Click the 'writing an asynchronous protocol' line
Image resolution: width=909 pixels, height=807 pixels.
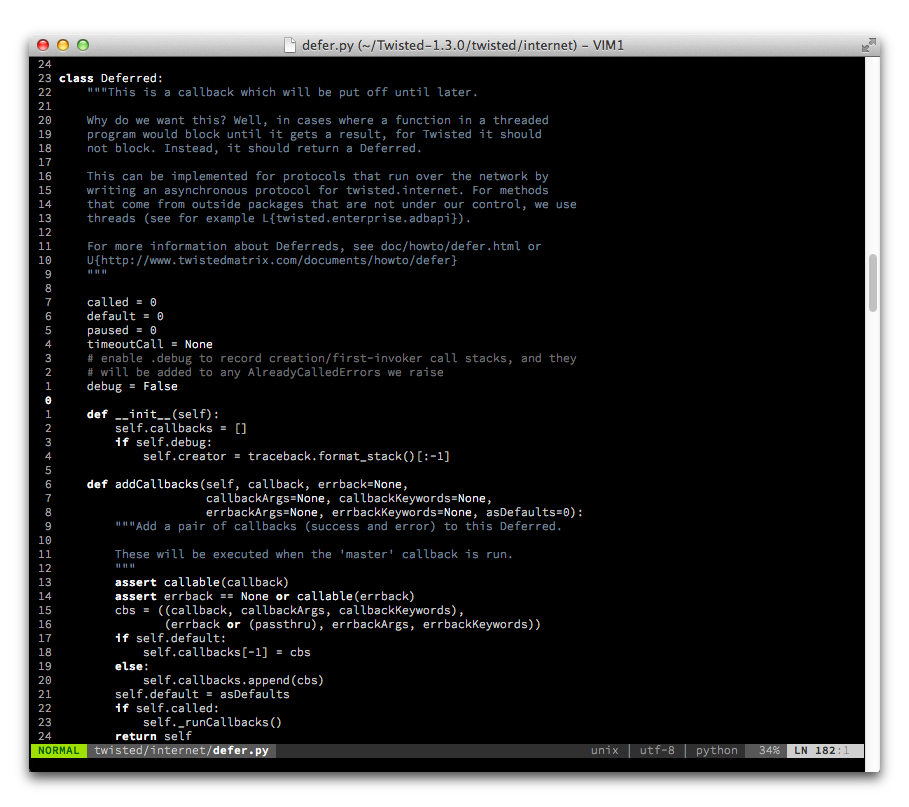click(318, 190)
